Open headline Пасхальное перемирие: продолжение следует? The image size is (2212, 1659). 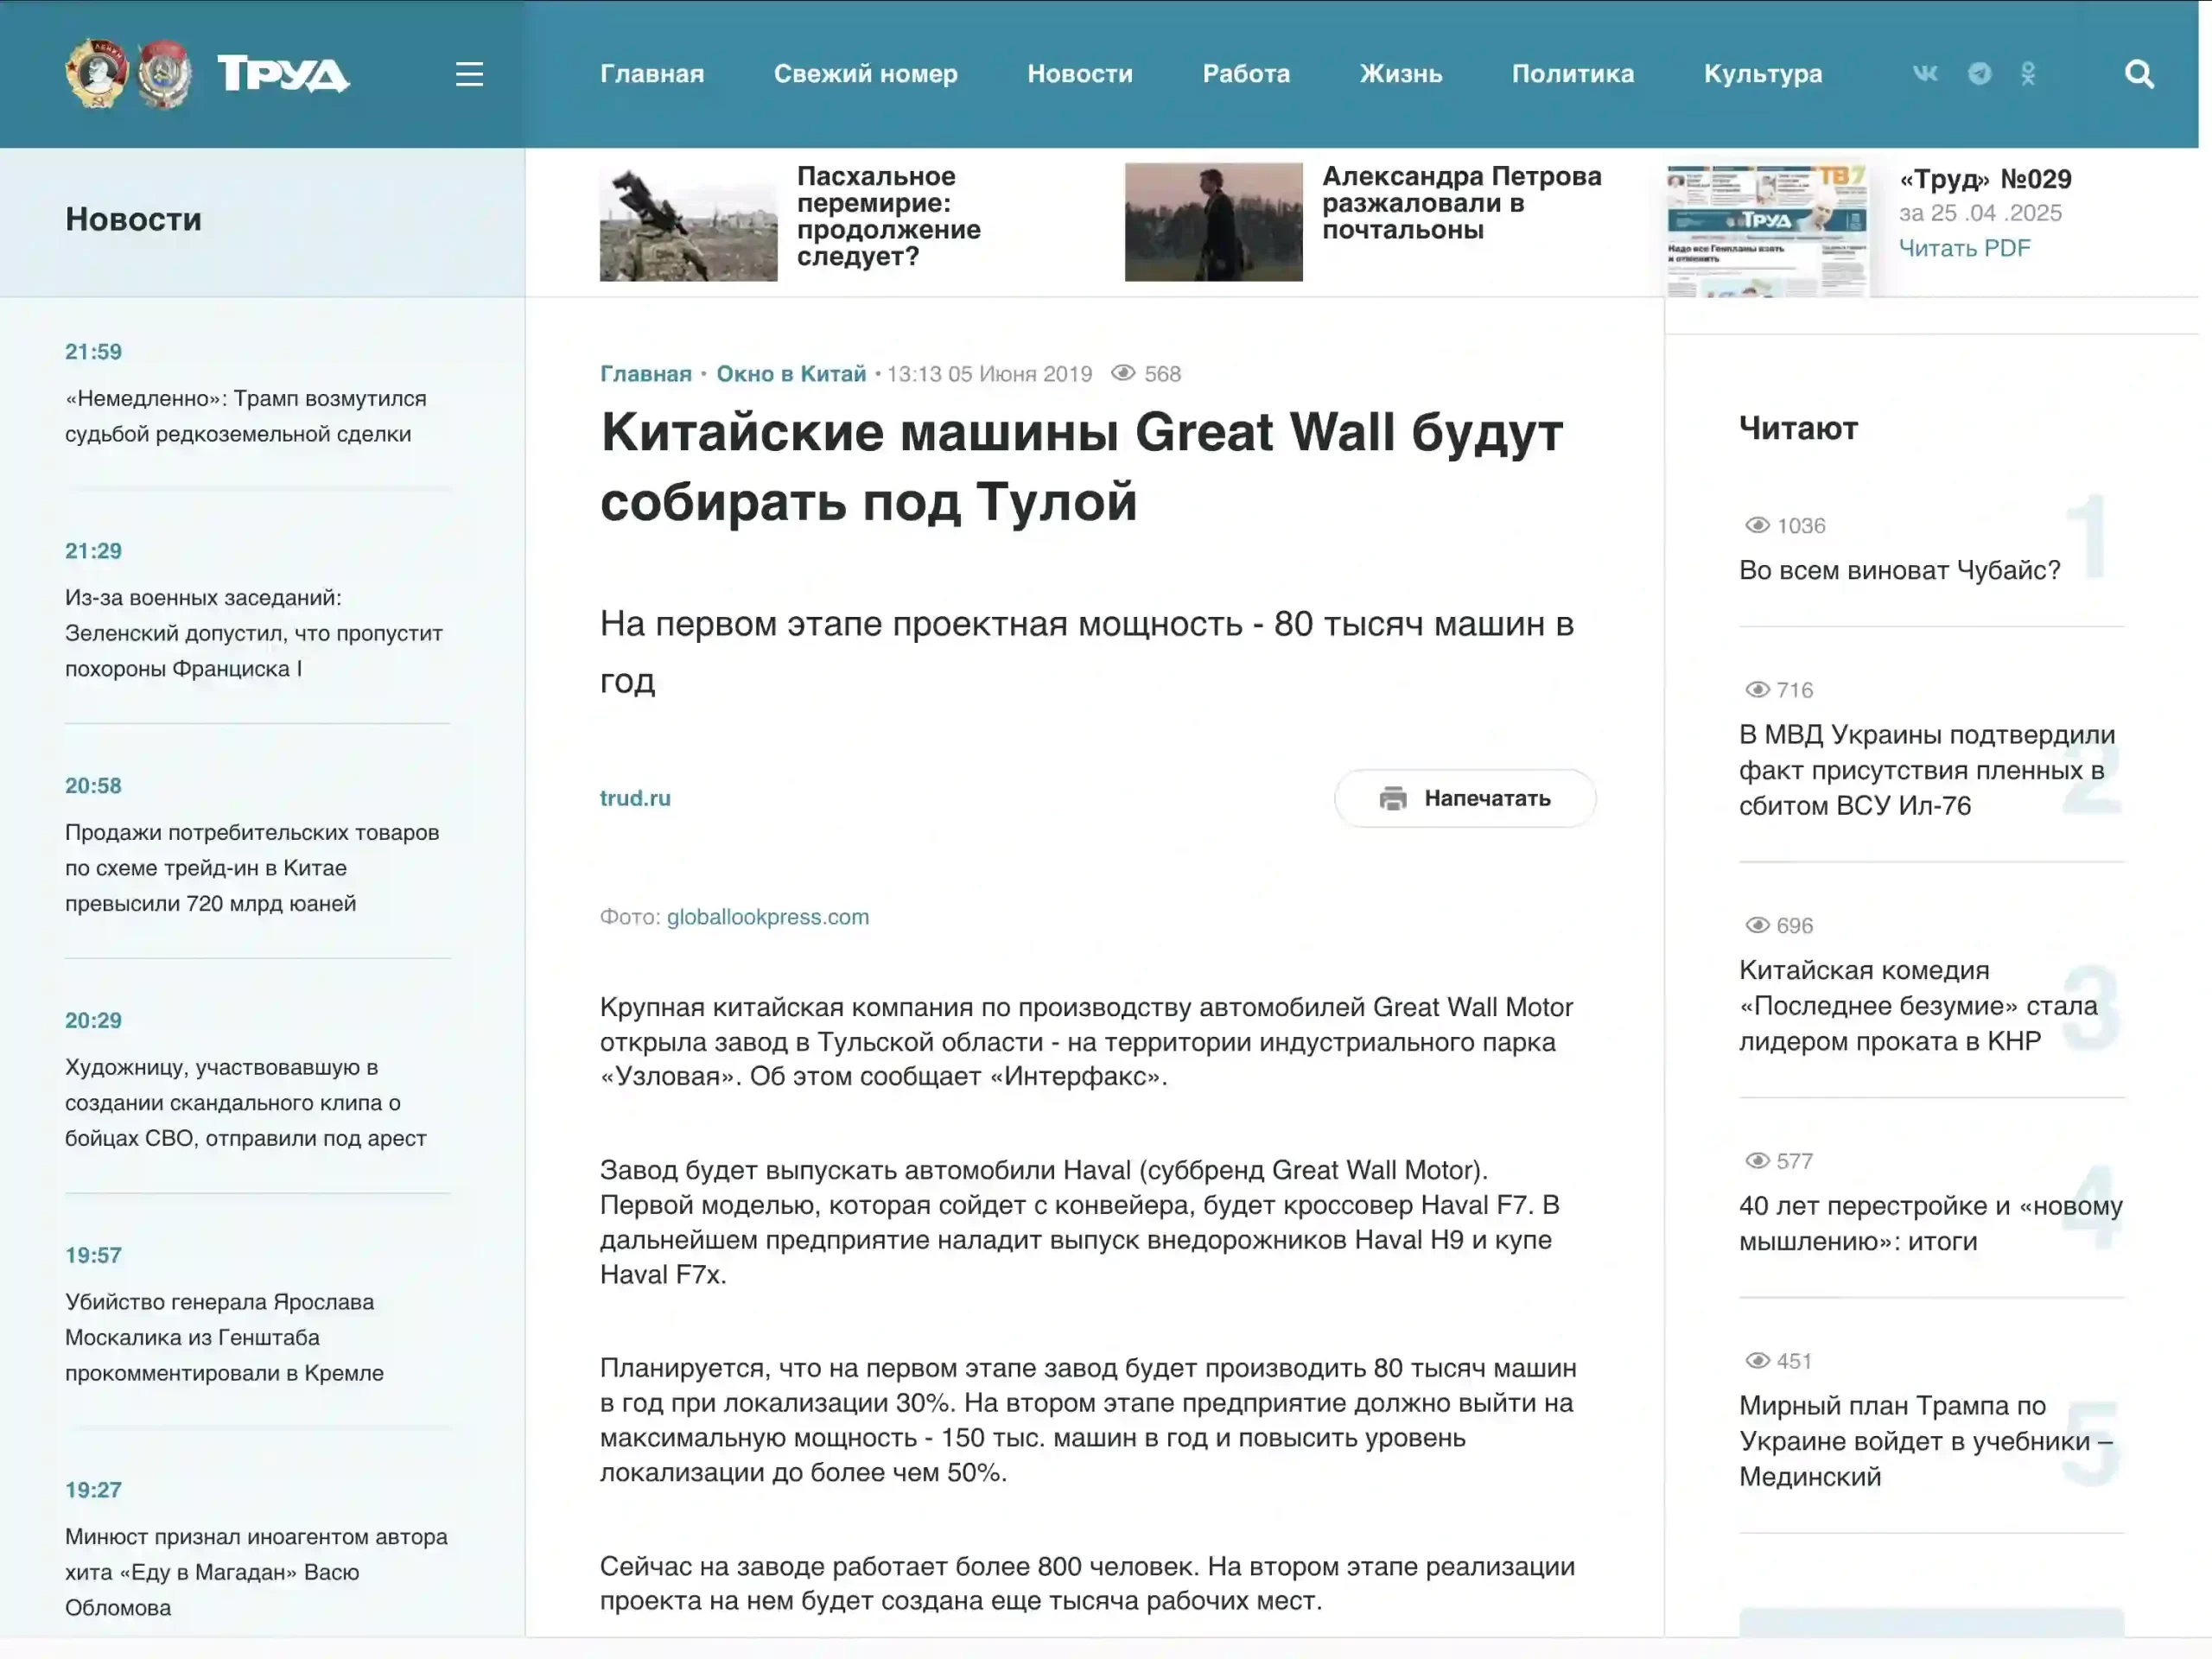888,216
